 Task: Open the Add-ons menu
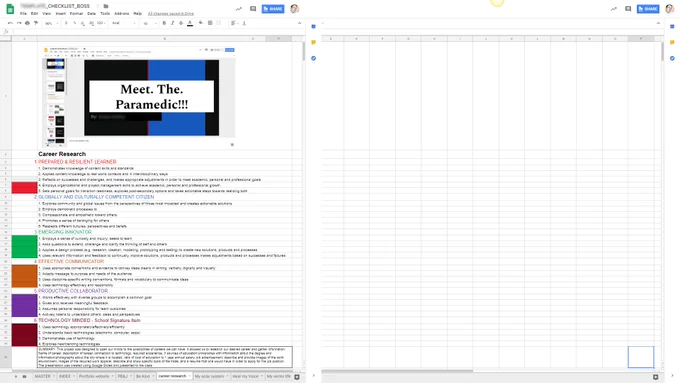[121, 13]
